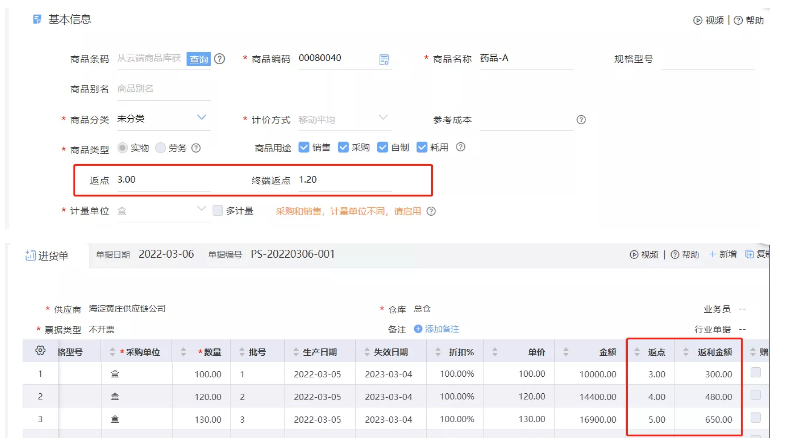789x446 pixels.
Task: Click the 参考成本 input field
Action: [526, 120]
